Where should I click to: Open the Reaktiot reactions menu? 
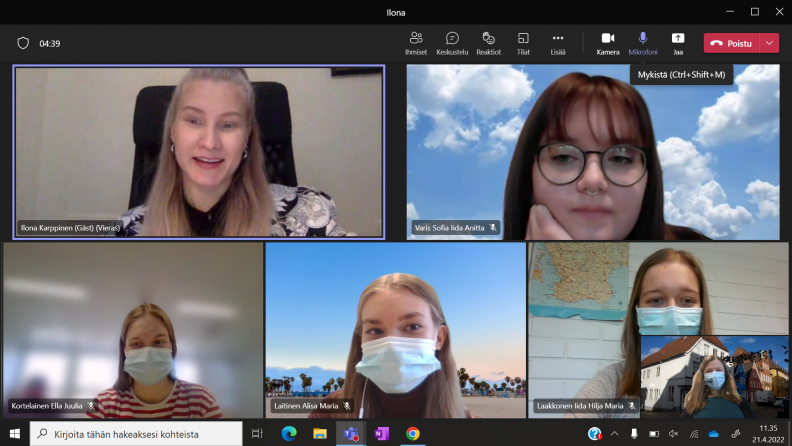(488, 42)
